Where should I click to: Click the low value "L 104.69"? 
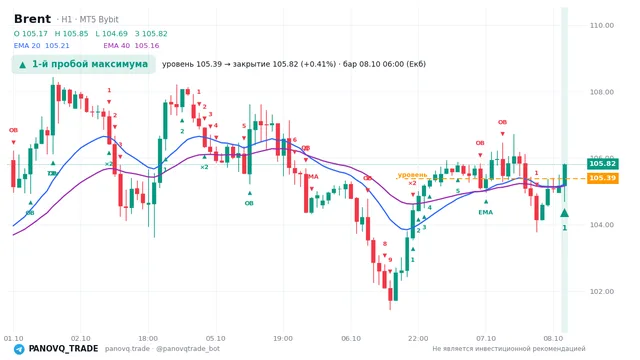111,34
